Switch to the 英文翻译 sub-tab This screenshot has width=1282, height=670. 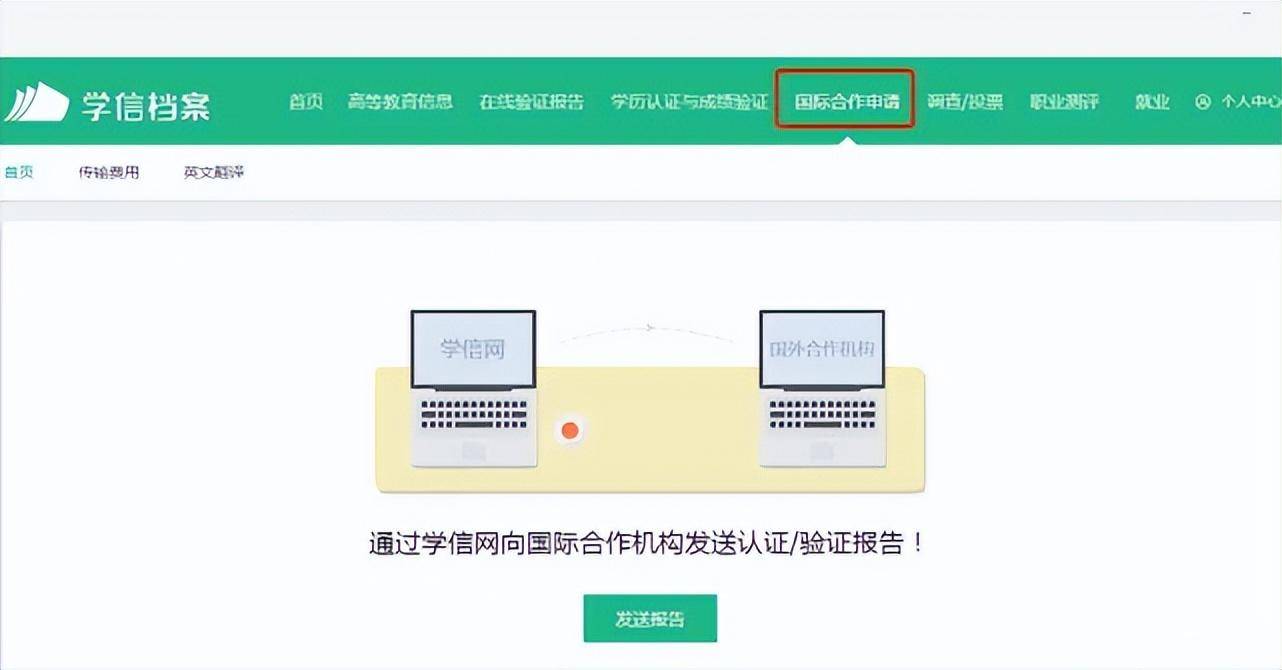point(214,172)
